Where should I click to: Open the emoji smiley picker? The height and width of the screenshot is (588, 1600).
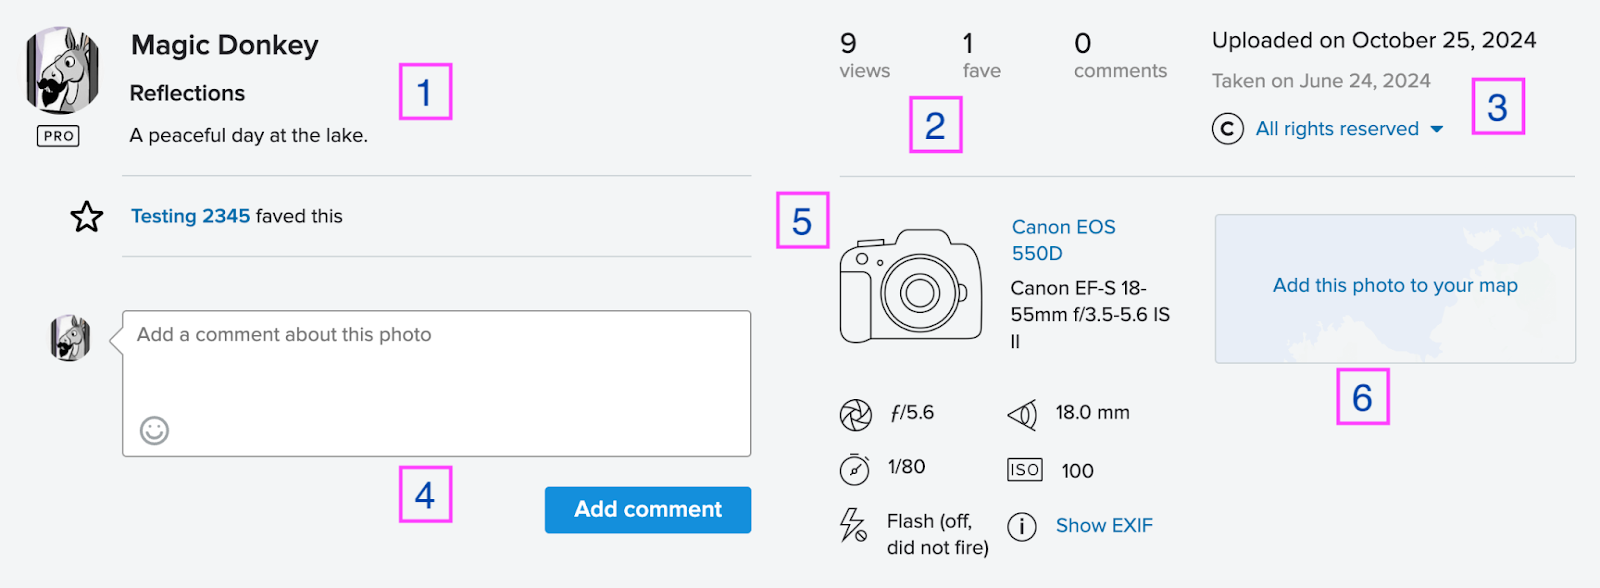154,430
